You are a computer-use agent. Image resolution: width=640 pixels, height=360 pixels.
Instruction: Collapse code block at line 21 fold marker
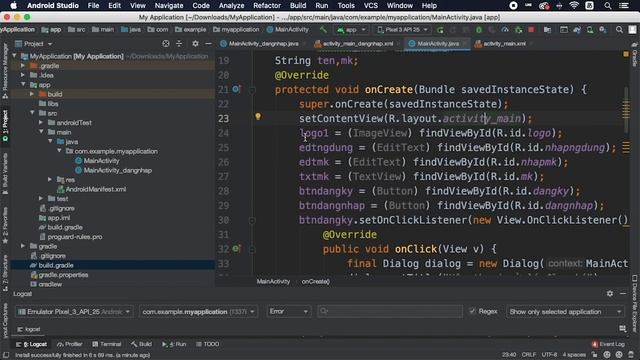pos(252,90)
